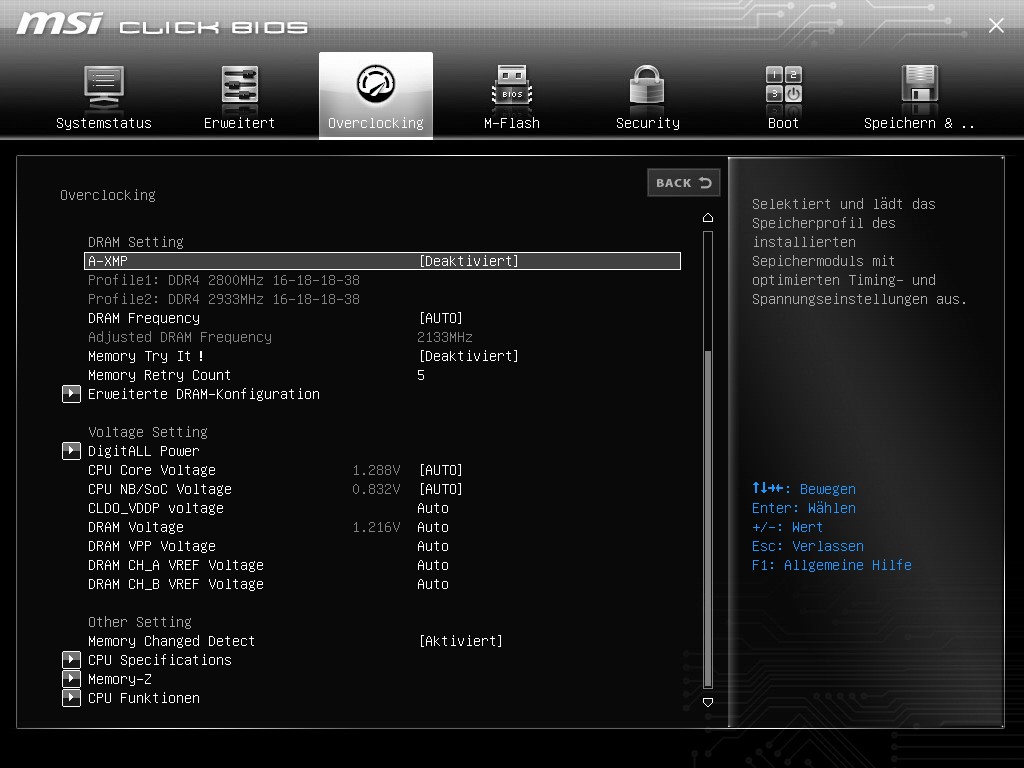Screen dimensions: 1024x768
Task: Open the Systemstatus monitor icon
Action: click(x=104, y=86)
